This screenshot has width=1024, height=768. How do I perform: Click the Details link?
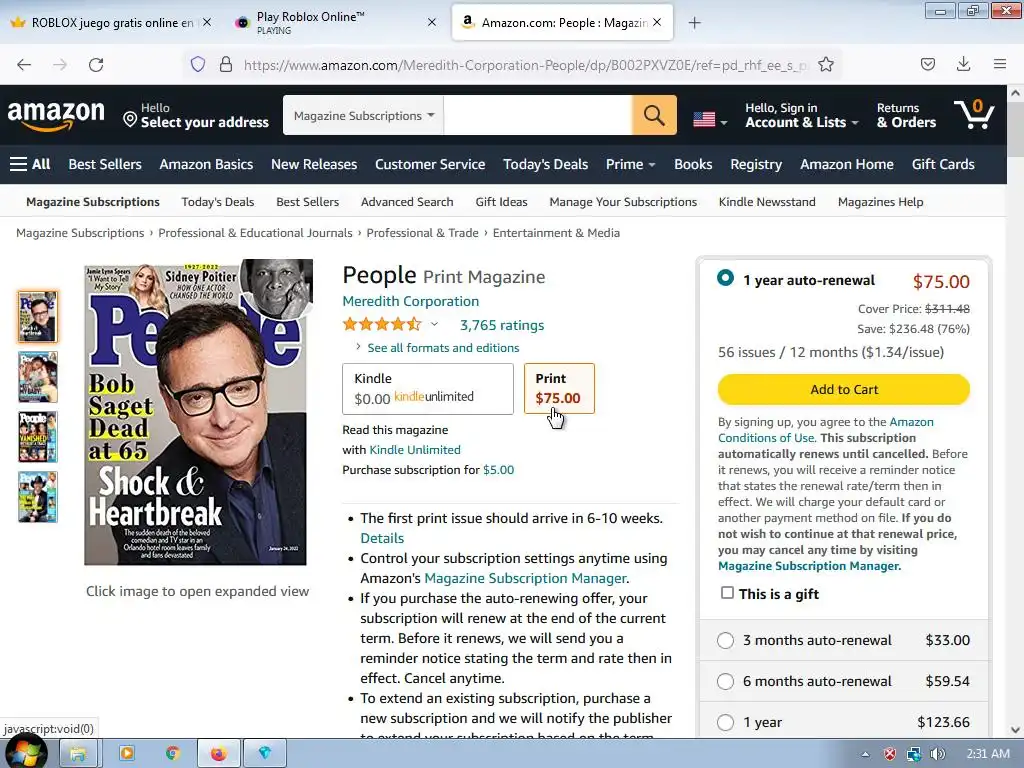(x=382, y=538)
